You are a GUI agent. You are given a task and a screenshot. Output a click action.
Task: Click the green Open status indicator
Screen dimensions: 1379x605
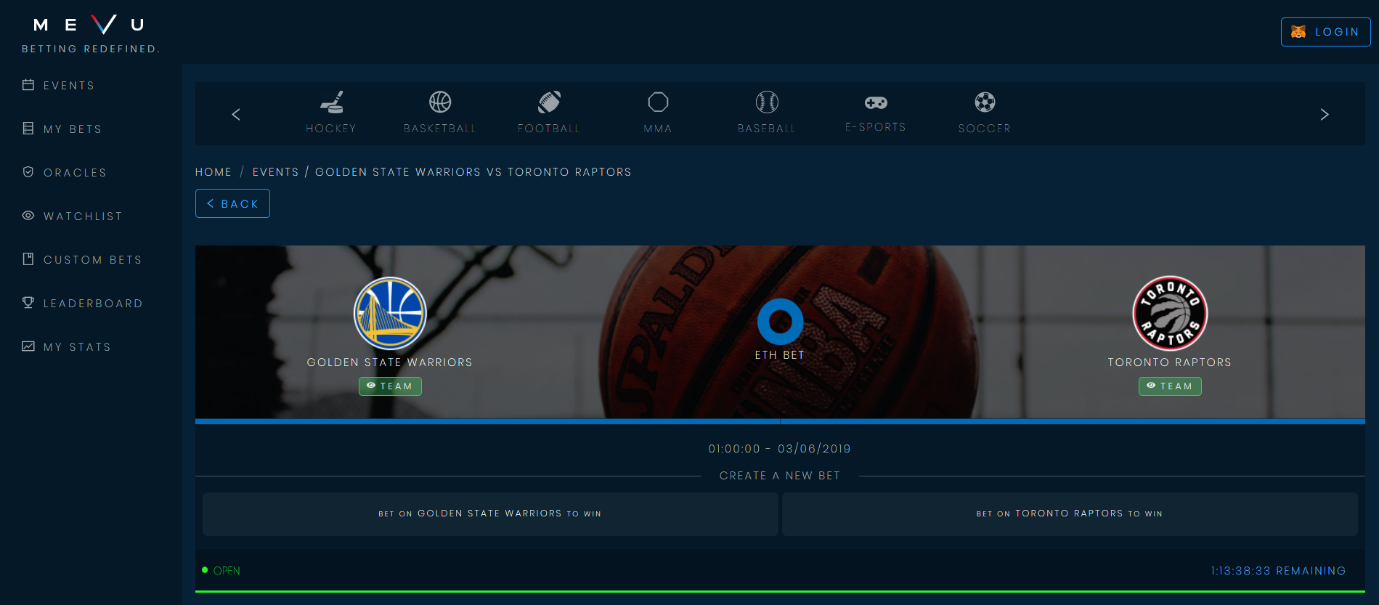(x=221, y=571)
